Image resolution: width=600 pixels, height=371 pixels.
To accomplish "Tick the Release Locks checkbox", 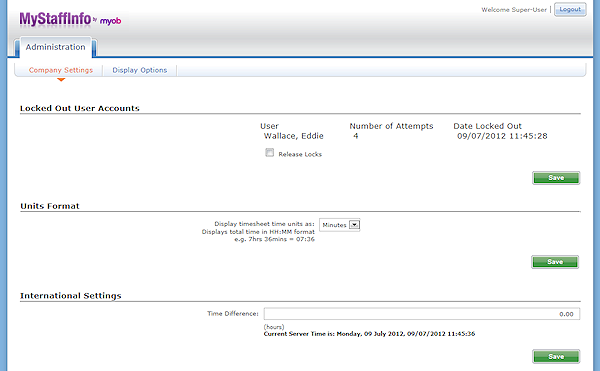I will point(270,153).
